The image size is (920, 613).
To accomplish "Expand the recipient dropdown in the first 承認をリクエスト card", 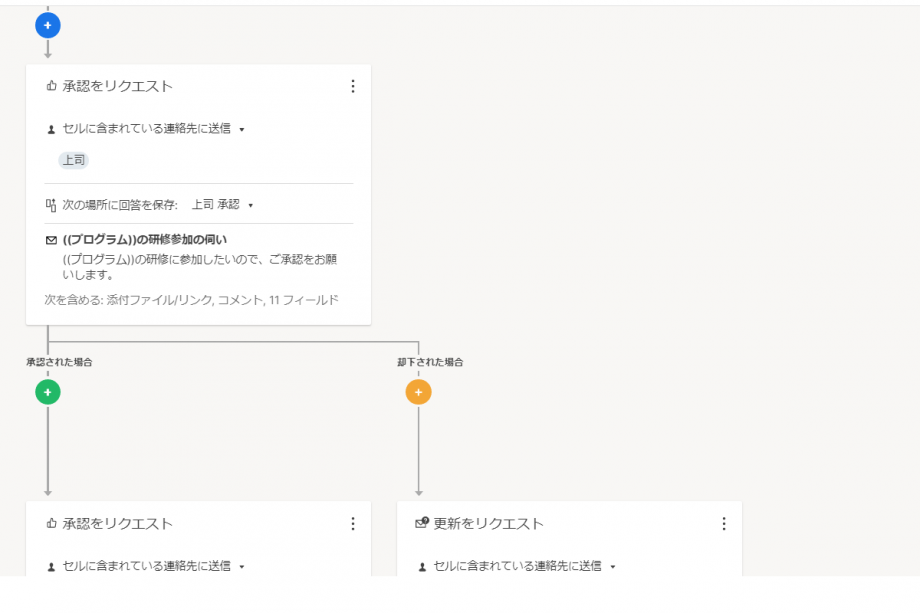I will click(x=242, y=129).
